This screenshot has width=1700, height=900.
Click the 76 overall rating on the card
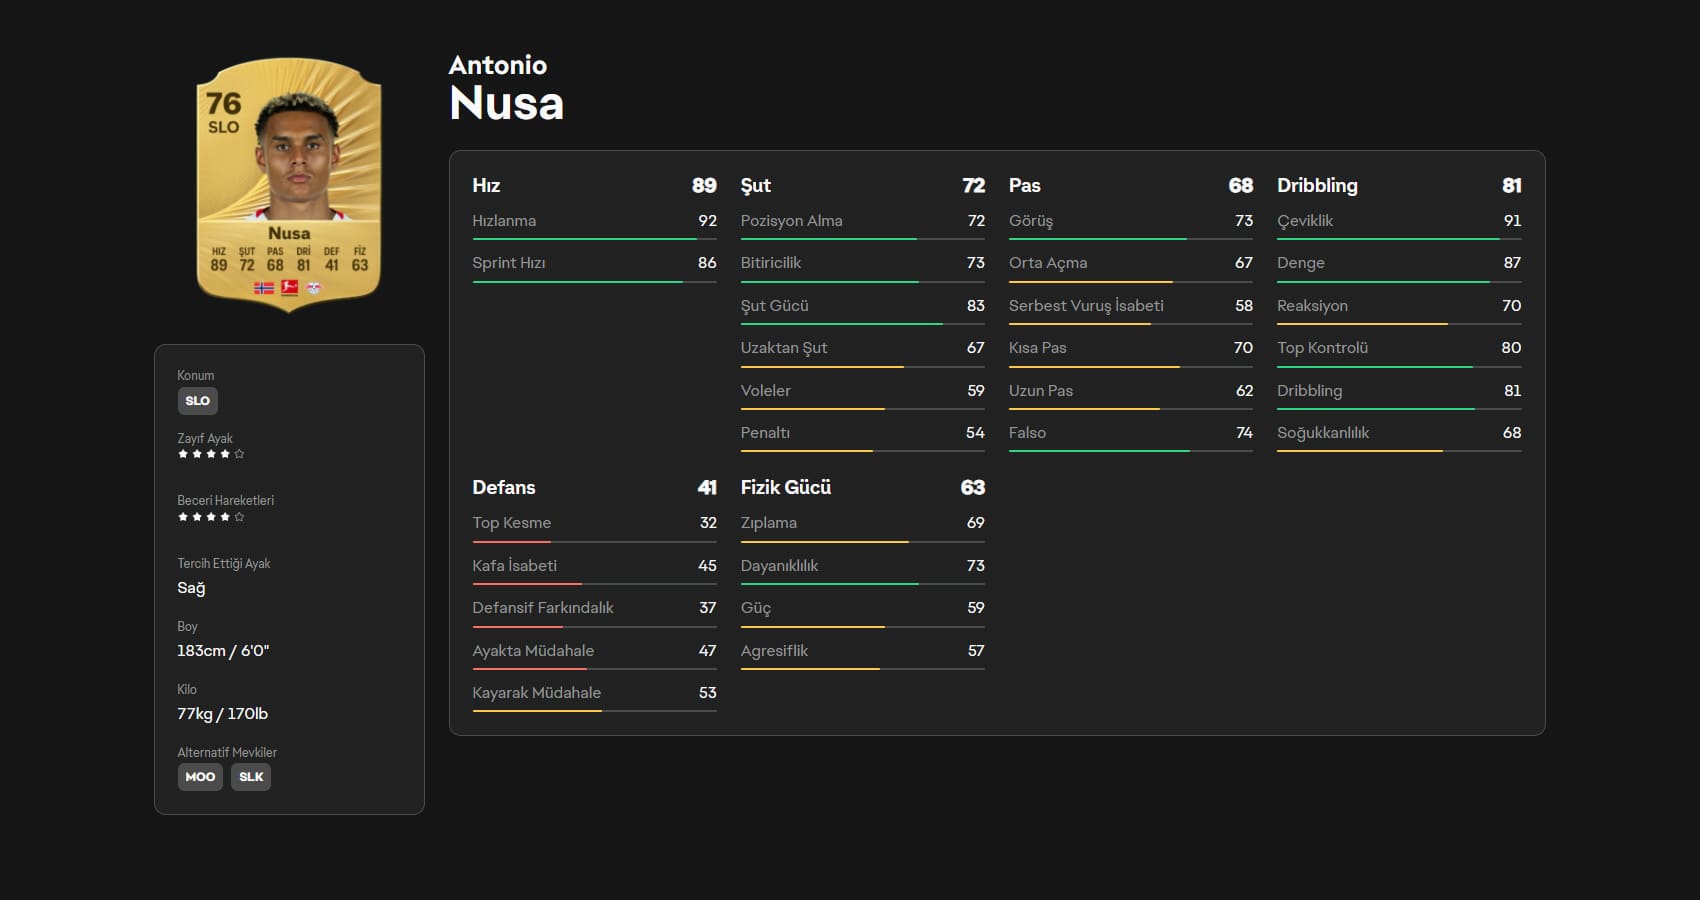coord(223,104)
